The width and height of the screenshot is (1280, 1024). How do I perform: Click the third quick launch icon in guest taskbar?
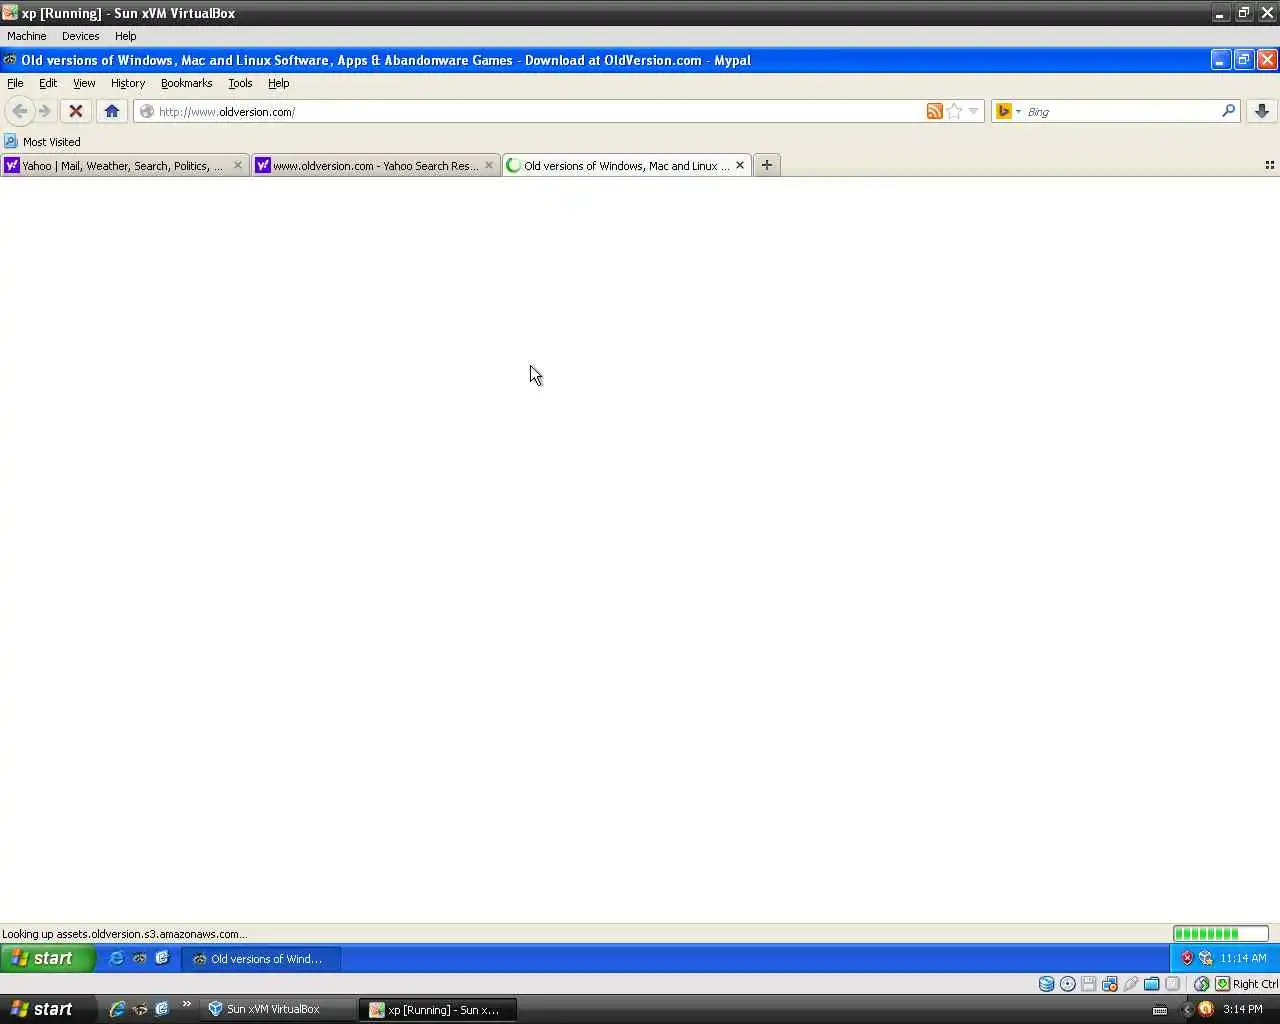[162, 958]
